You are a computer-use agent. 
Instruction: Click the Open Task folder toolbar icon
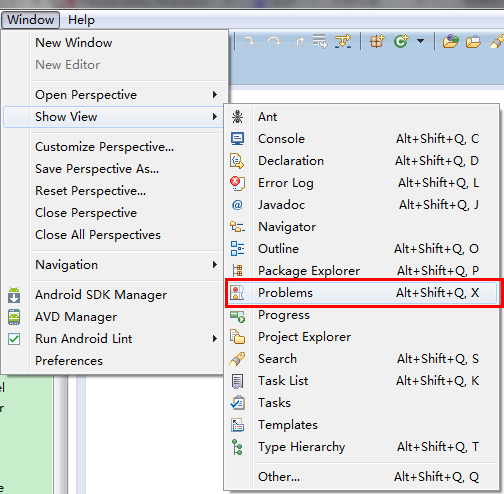(473, 42)
